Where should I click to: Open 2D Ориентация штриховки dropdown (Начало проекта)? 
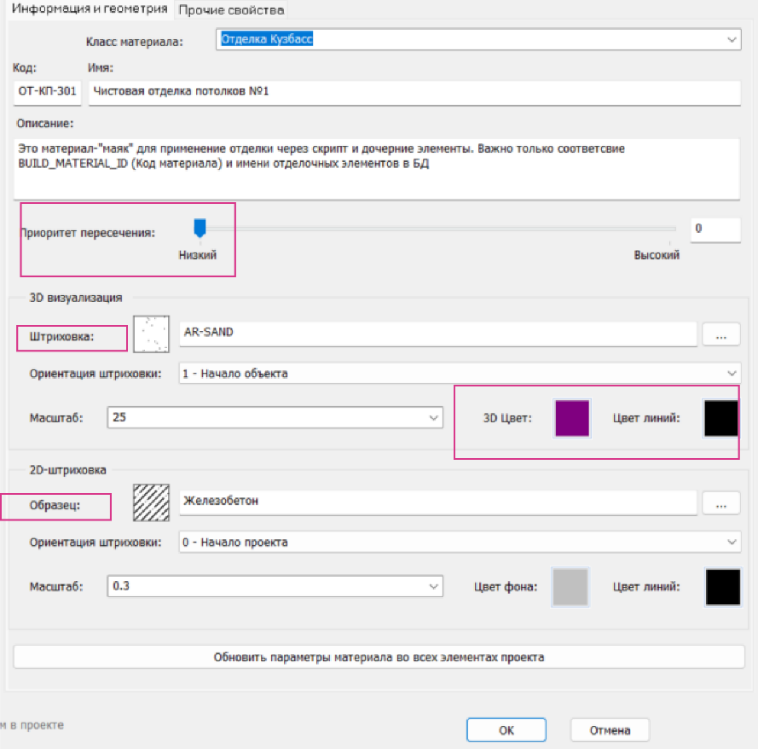tap(460, 542)
